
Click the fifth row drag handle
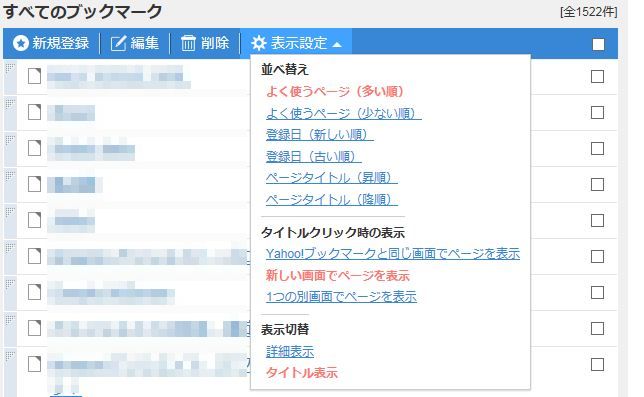coord(10,220)
